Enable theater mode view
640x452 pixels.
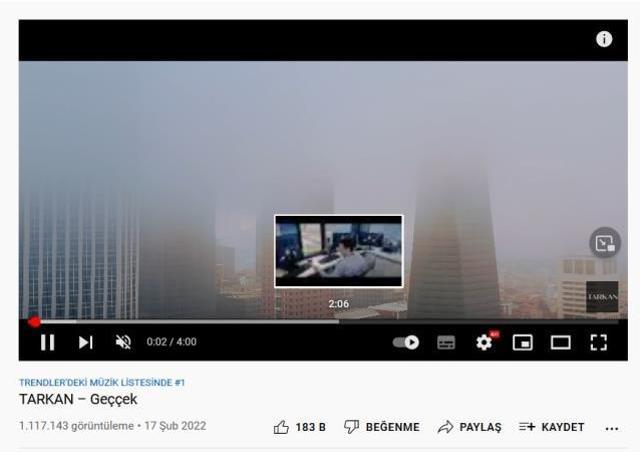coord(561,342)
